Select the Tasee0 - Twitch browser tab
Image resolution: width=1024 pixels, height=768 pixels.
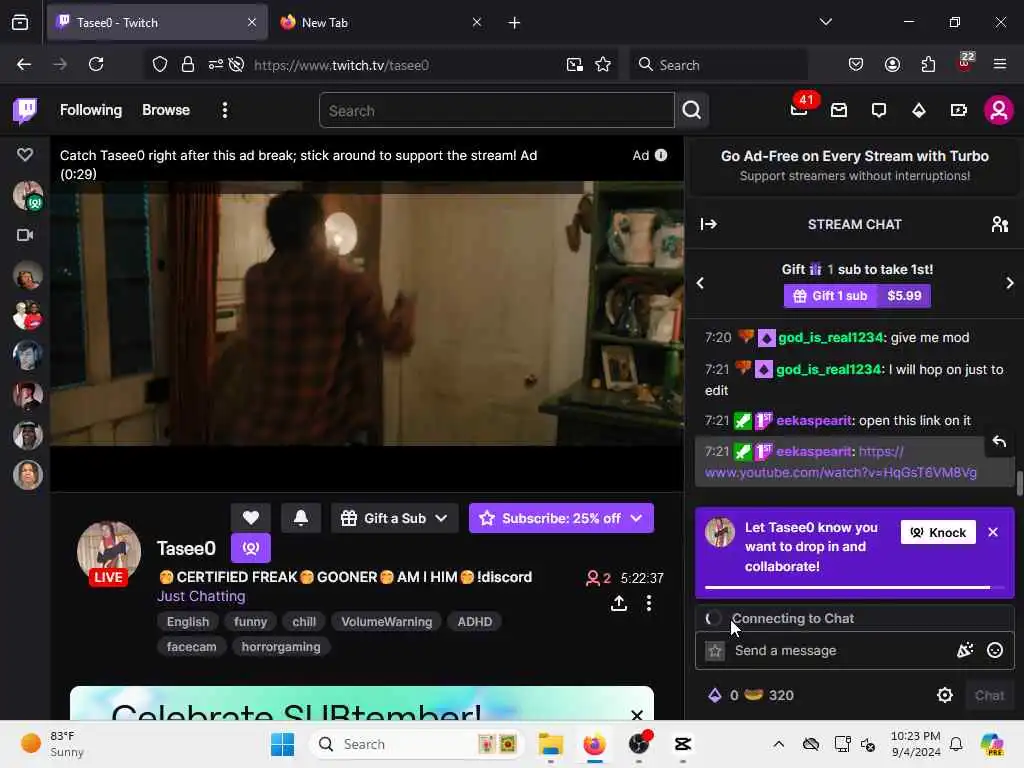click(x=157, y=23)
